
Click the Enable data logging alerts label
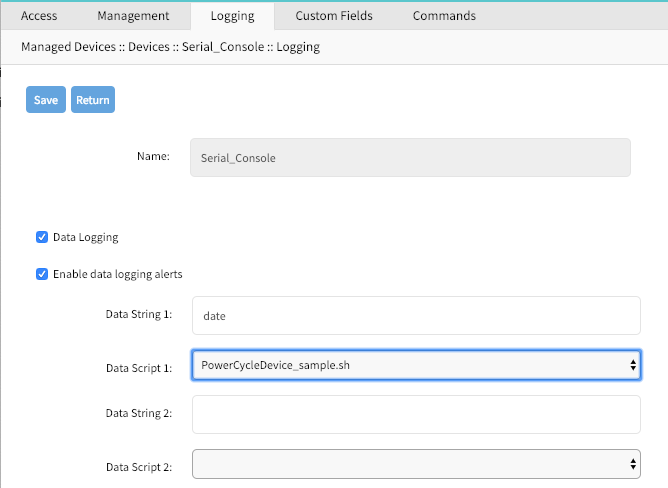118,274
